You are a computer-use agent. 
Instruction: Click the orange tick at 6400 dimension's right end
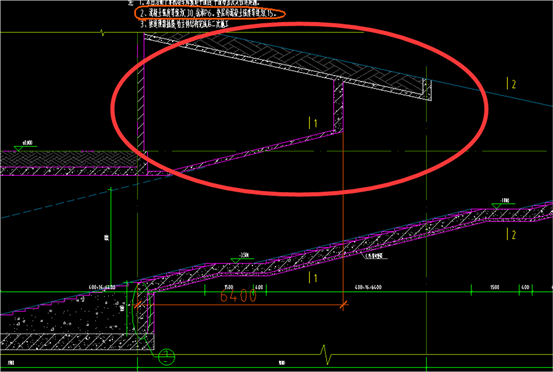[344, 305]
